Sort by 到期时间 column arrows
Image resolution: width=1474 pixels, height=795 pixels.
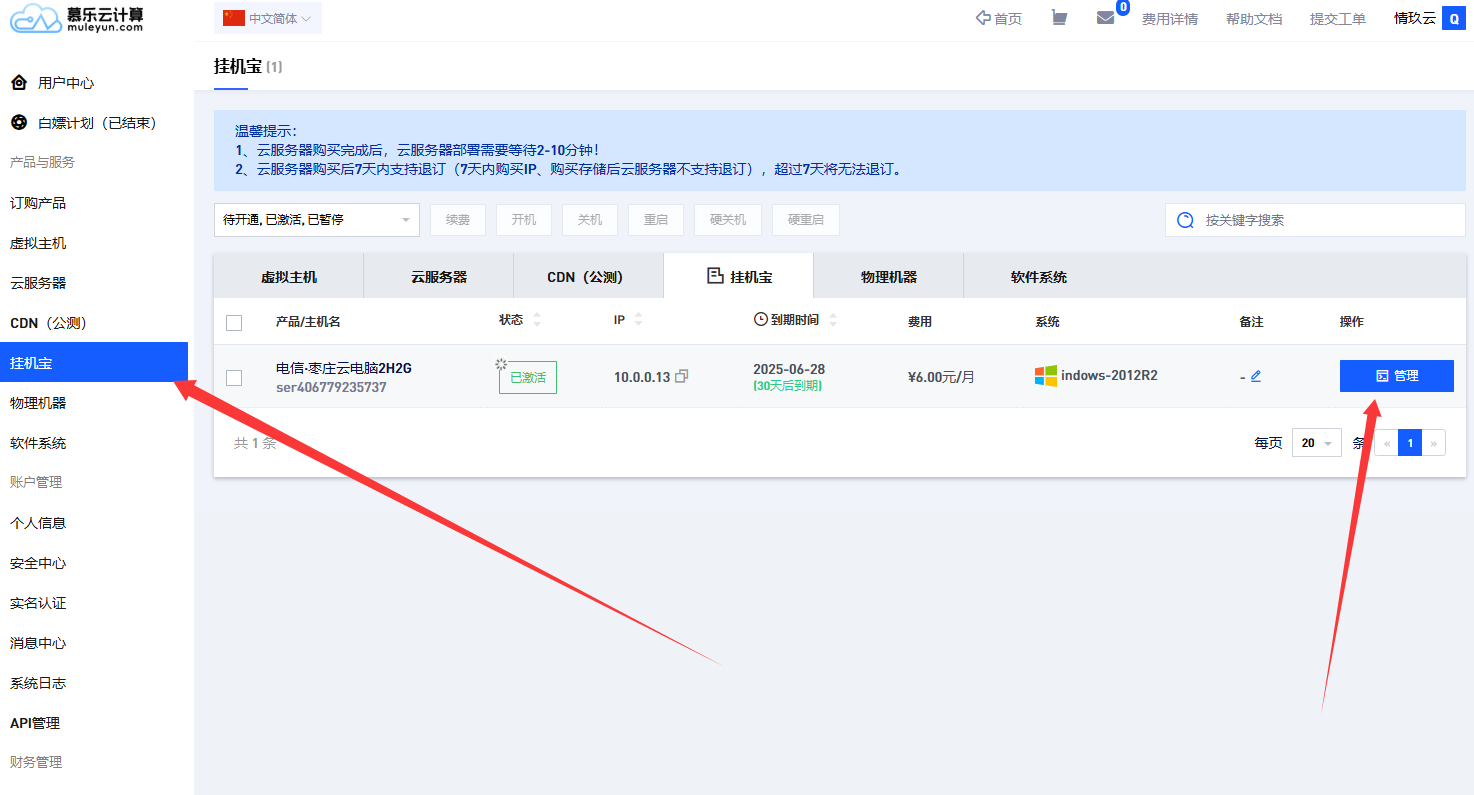click(833, 320)
